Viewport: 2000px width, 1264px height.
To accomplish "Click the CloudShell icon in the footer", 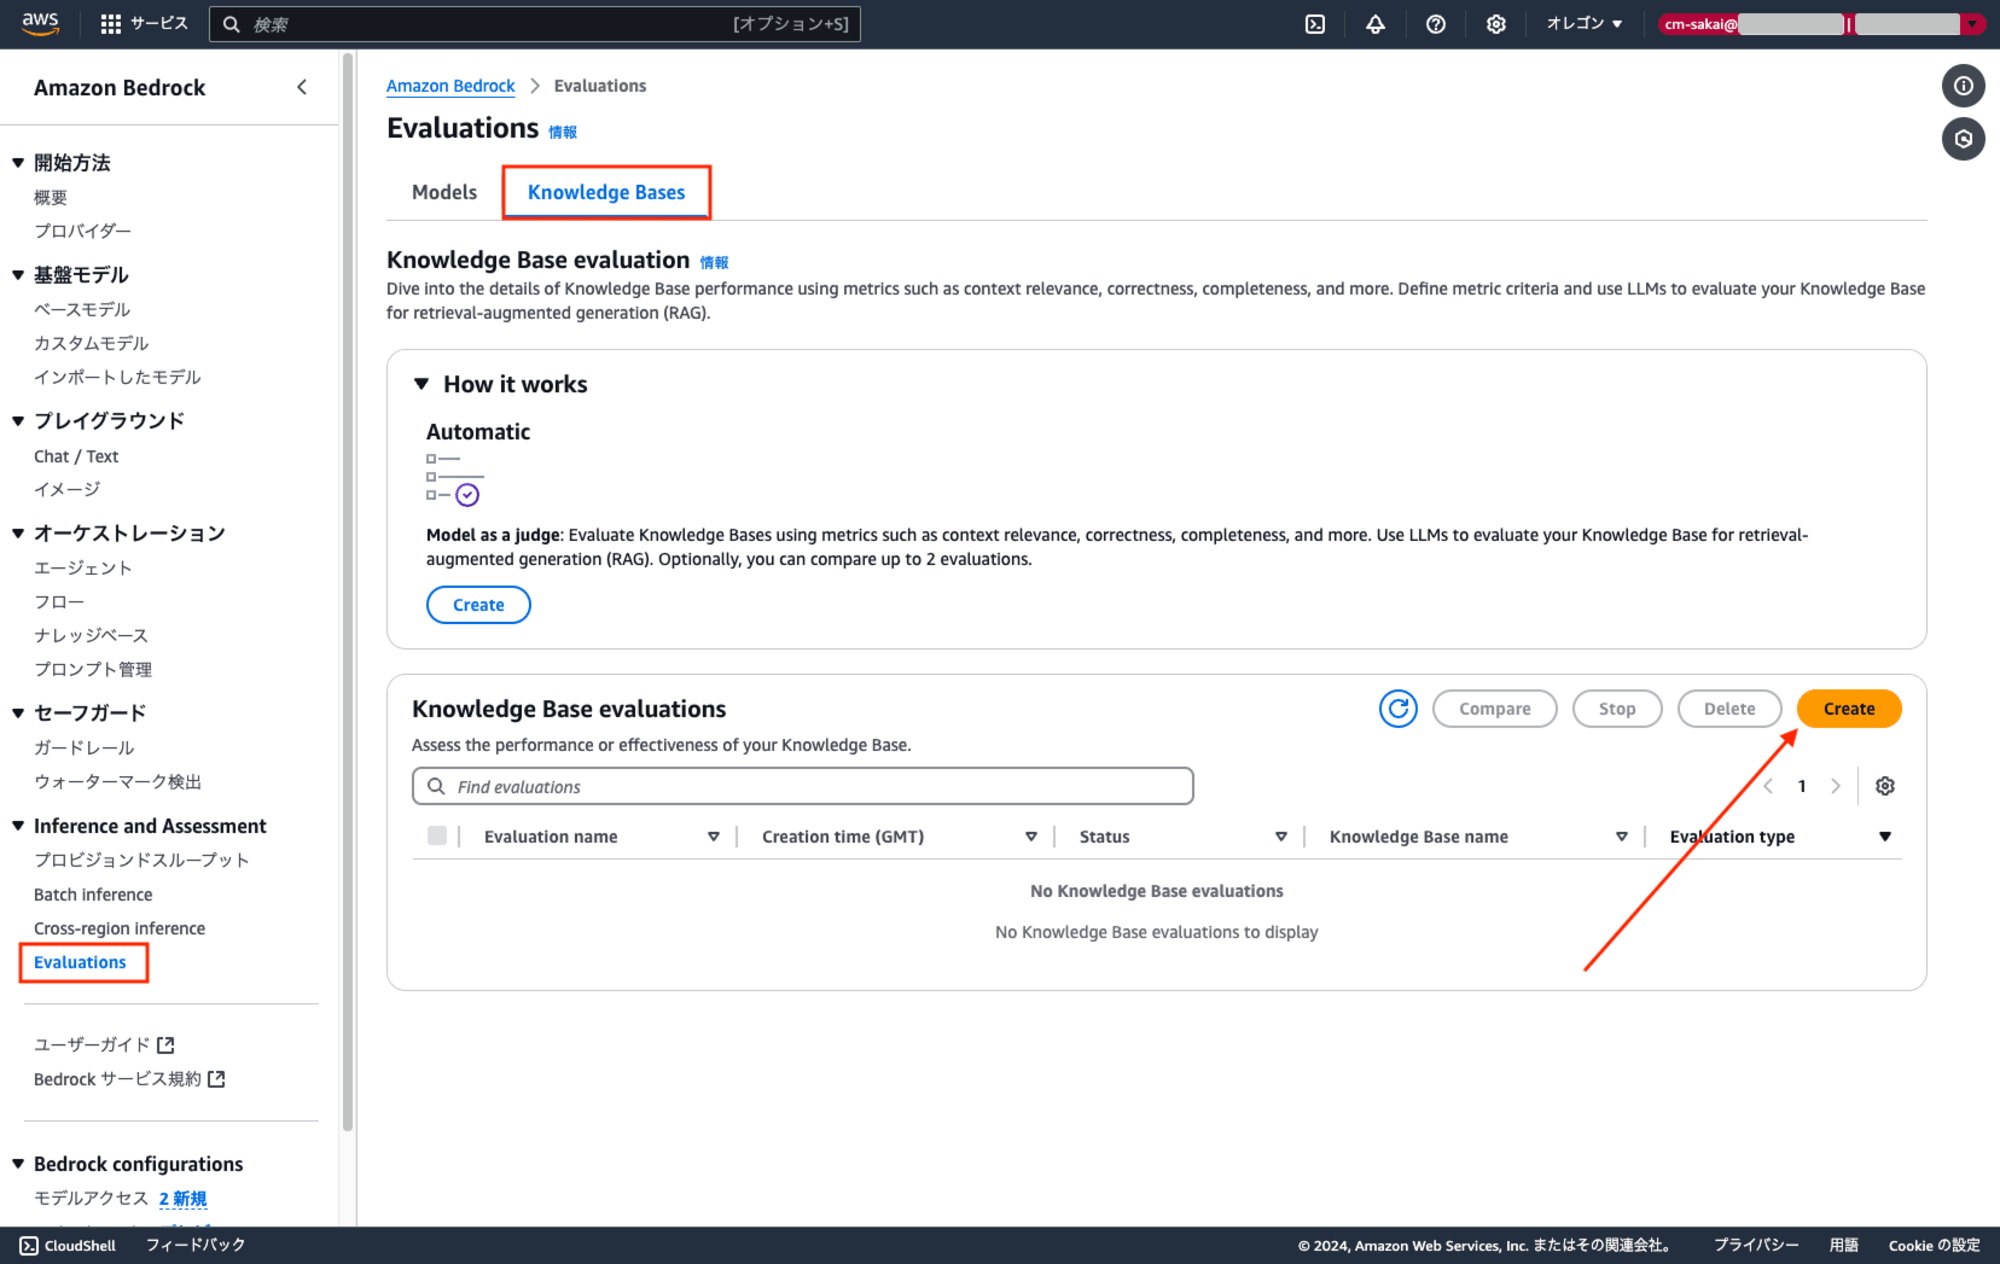I will tap(29, 1245).
